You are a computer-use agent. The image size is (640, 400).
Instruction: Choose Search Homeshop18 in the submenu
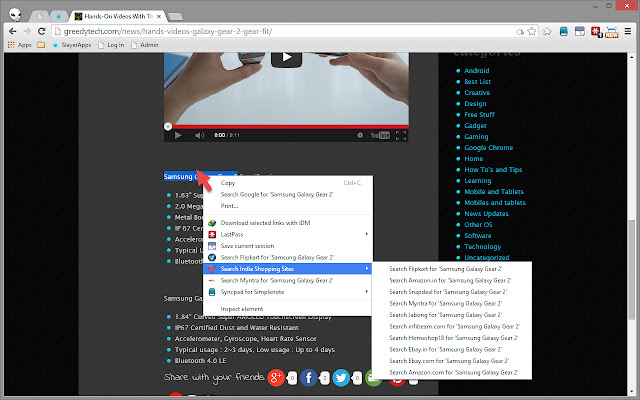452,338
